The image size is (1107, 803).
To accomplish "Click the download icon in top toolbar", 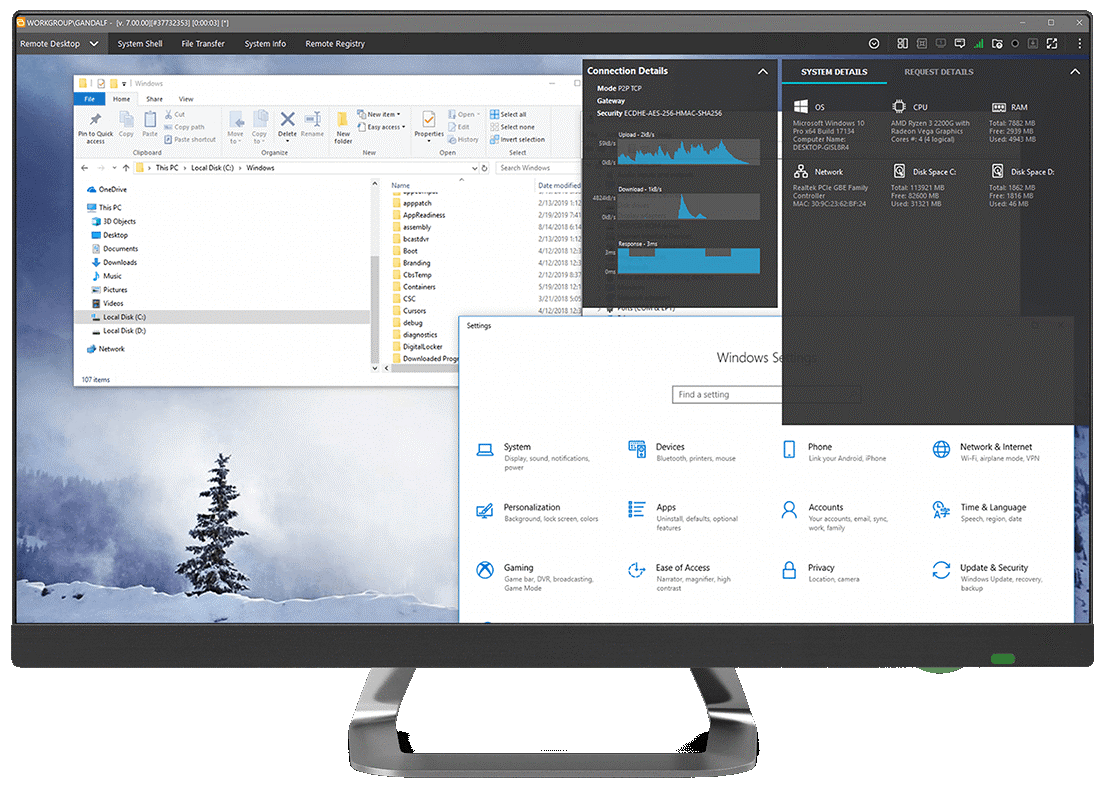I will 1033,44.
